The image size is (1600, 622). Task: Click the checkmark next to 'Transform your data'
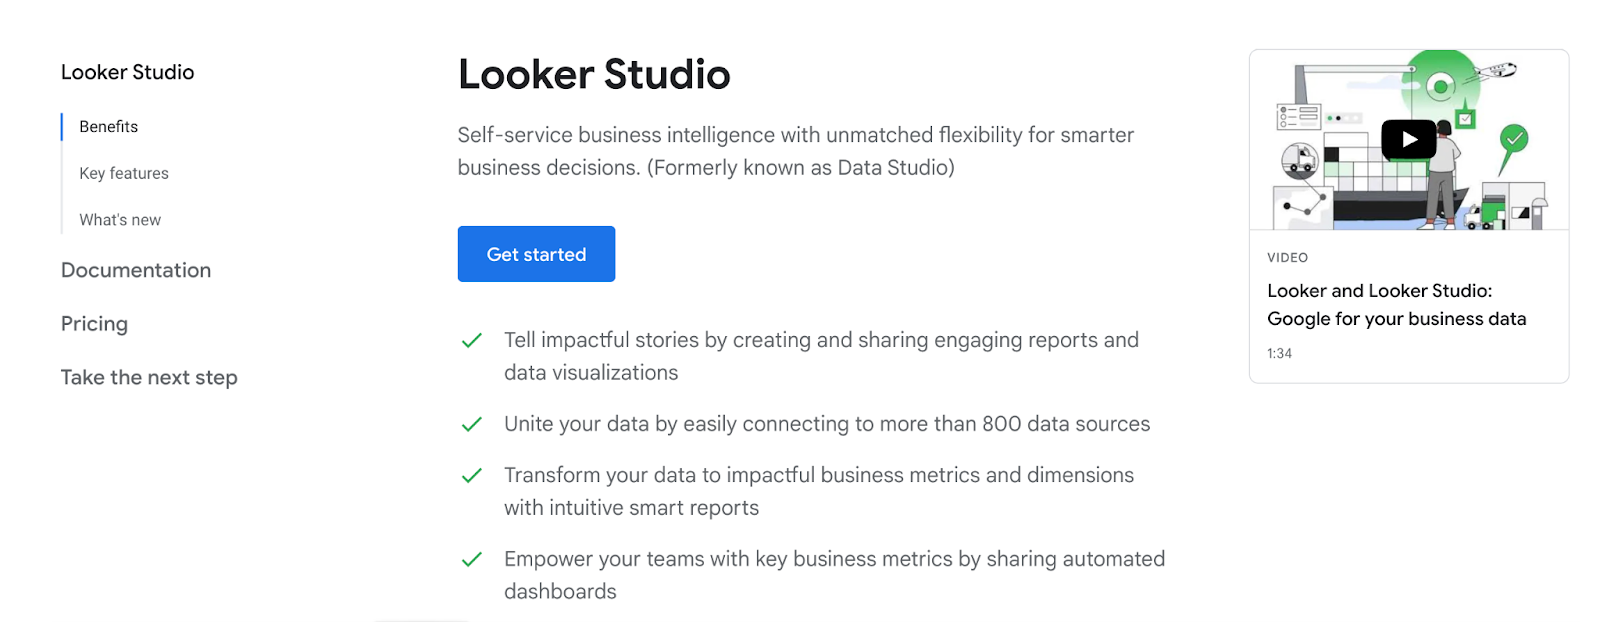pos(472,476)
